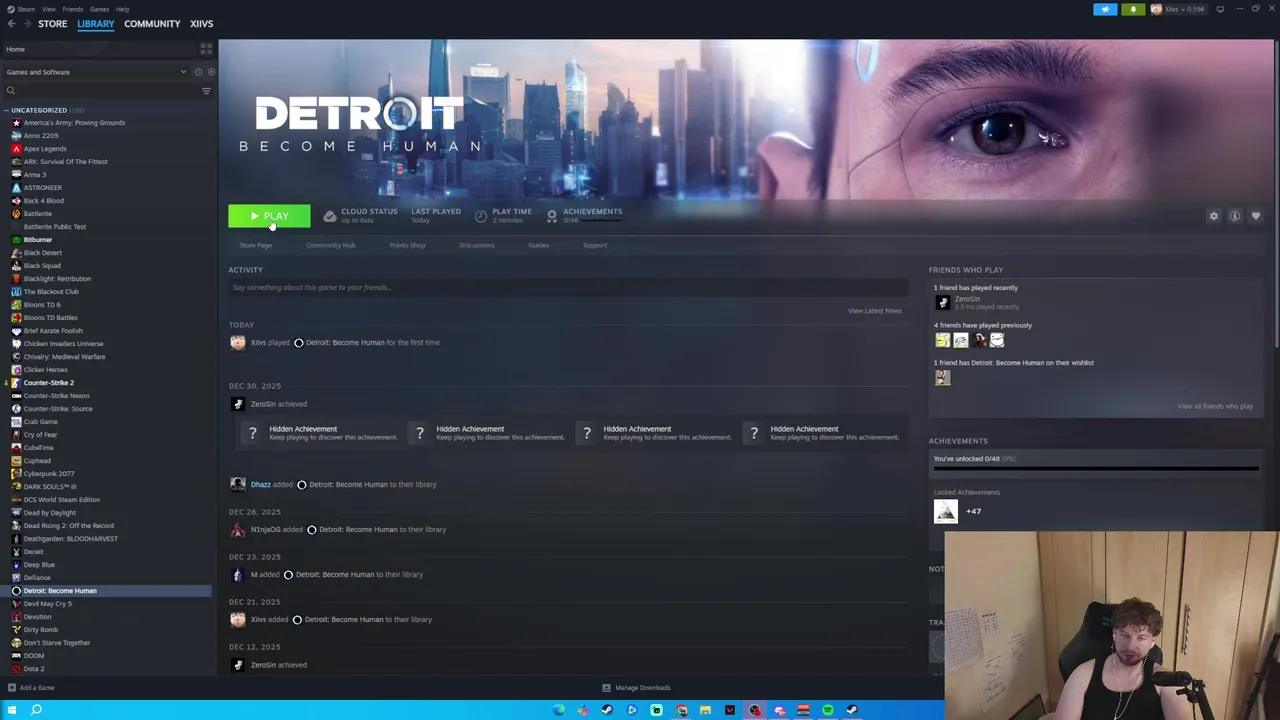Click the Windows taskbar search icon
1280x720 pixels.
click(36, 710)
